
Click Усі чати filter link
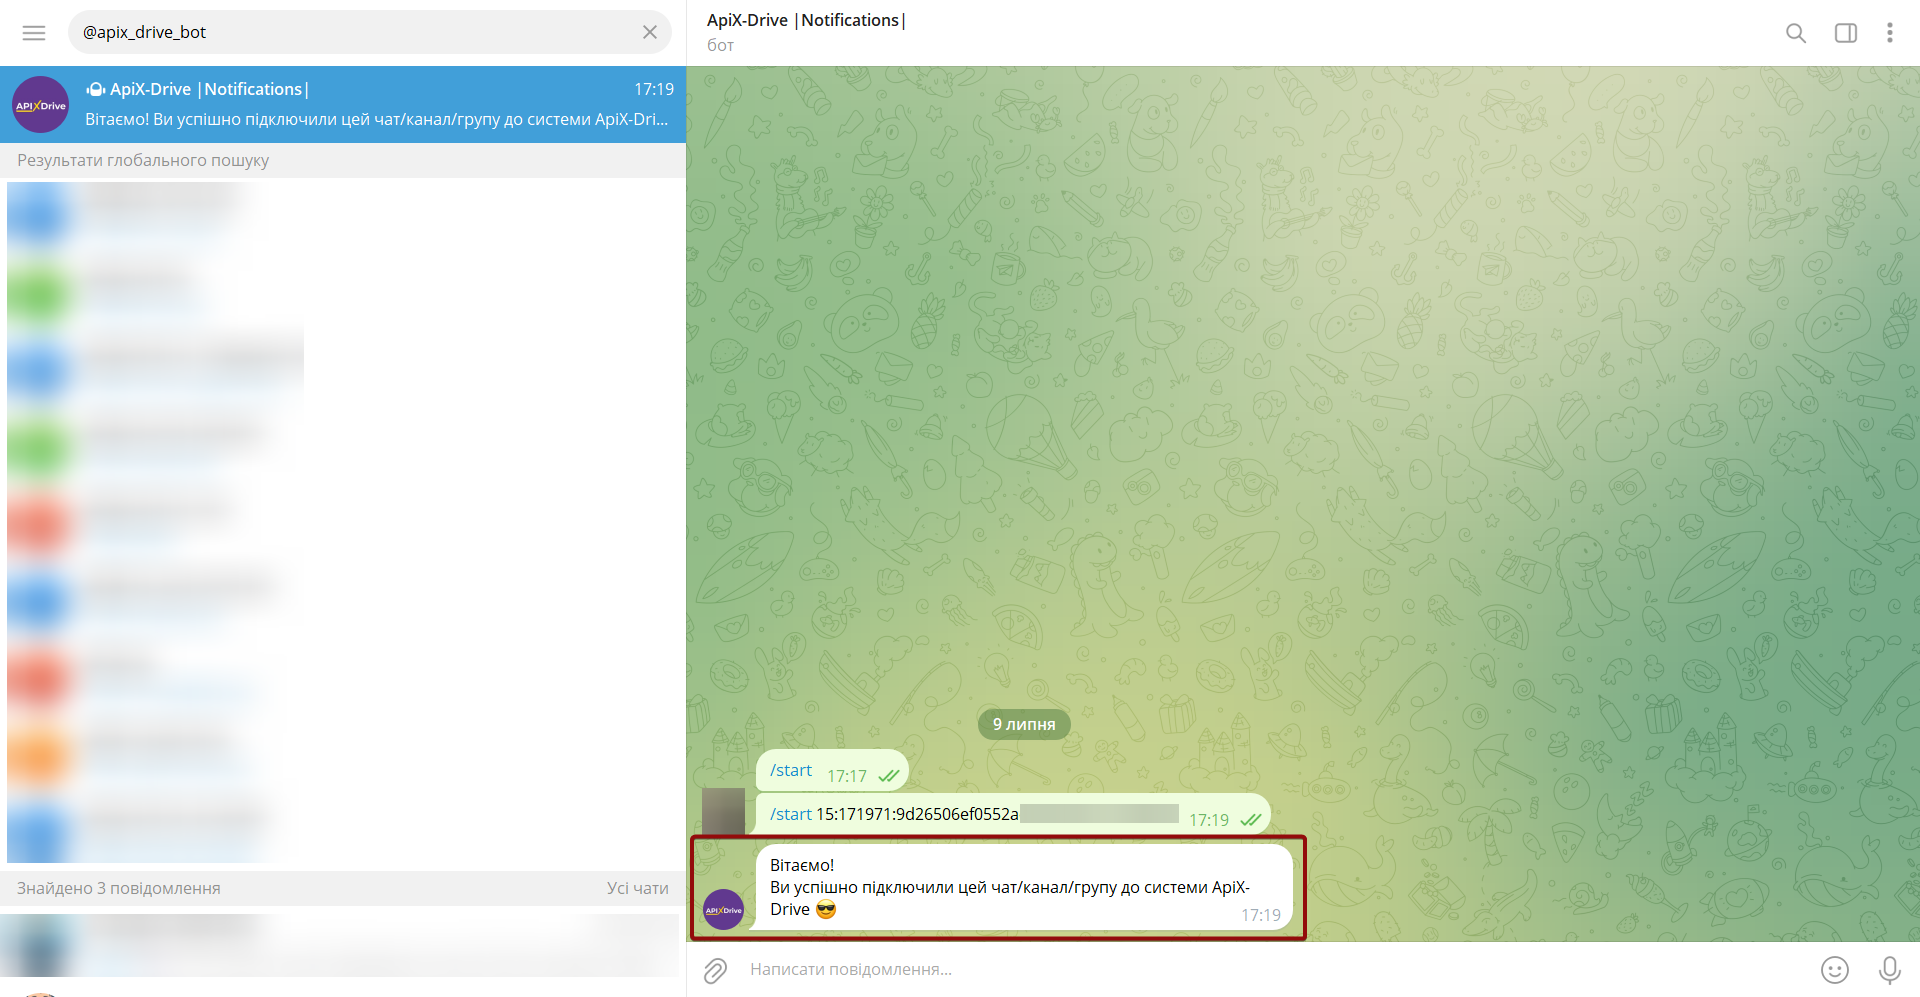coord(638,888)
